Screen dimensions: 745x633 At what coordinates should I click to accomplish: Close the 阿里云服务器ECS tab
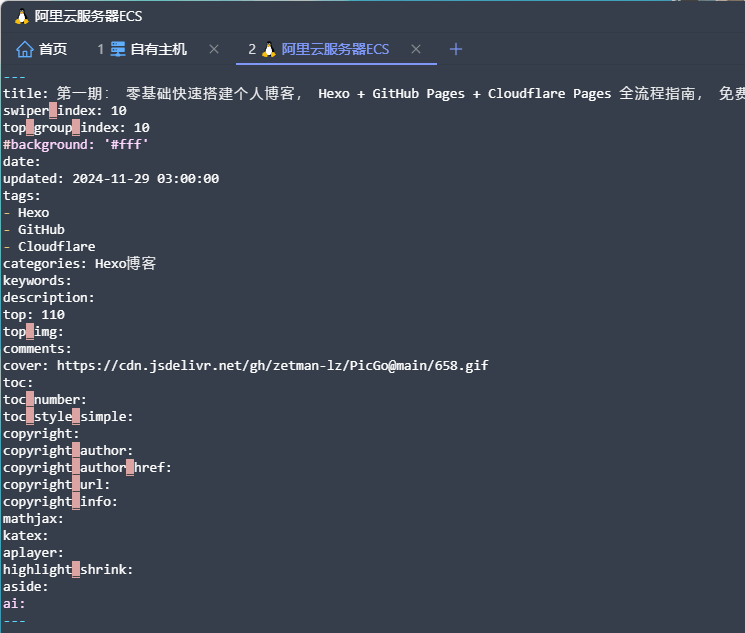416,49
